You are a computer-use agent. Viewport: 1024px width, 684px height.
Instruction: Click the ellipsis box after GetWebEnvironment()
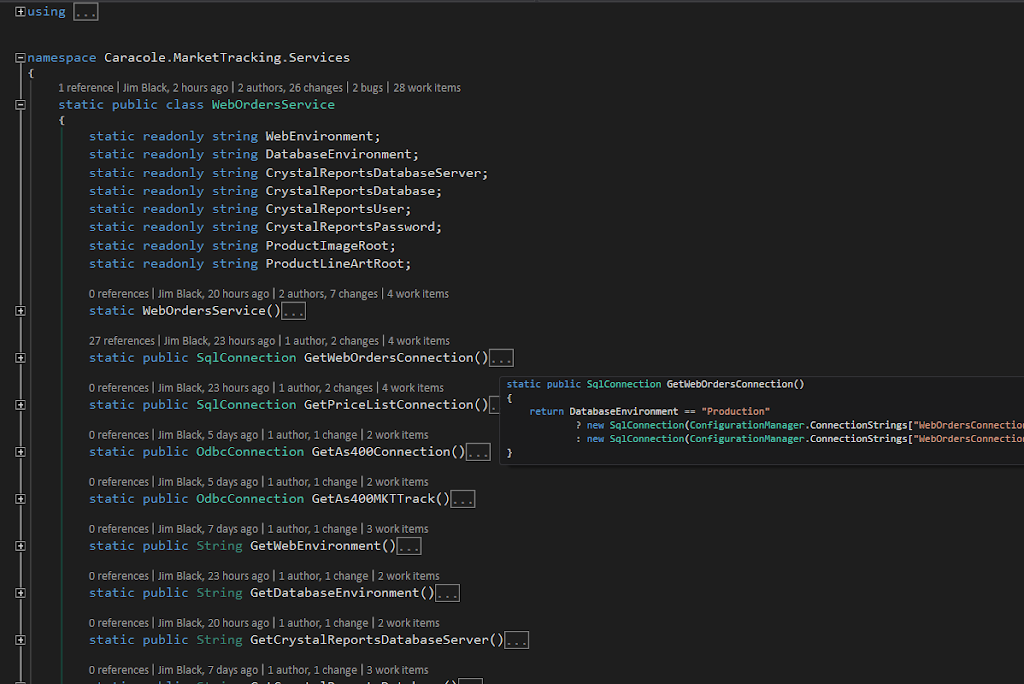tap(409, 546)
